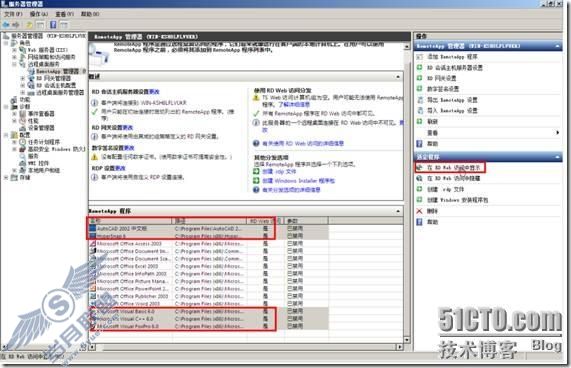This screenshot has height=368, width=571.
Task: Click 创建 Windows Installer 程序包 link in overview
Action: 299,181
